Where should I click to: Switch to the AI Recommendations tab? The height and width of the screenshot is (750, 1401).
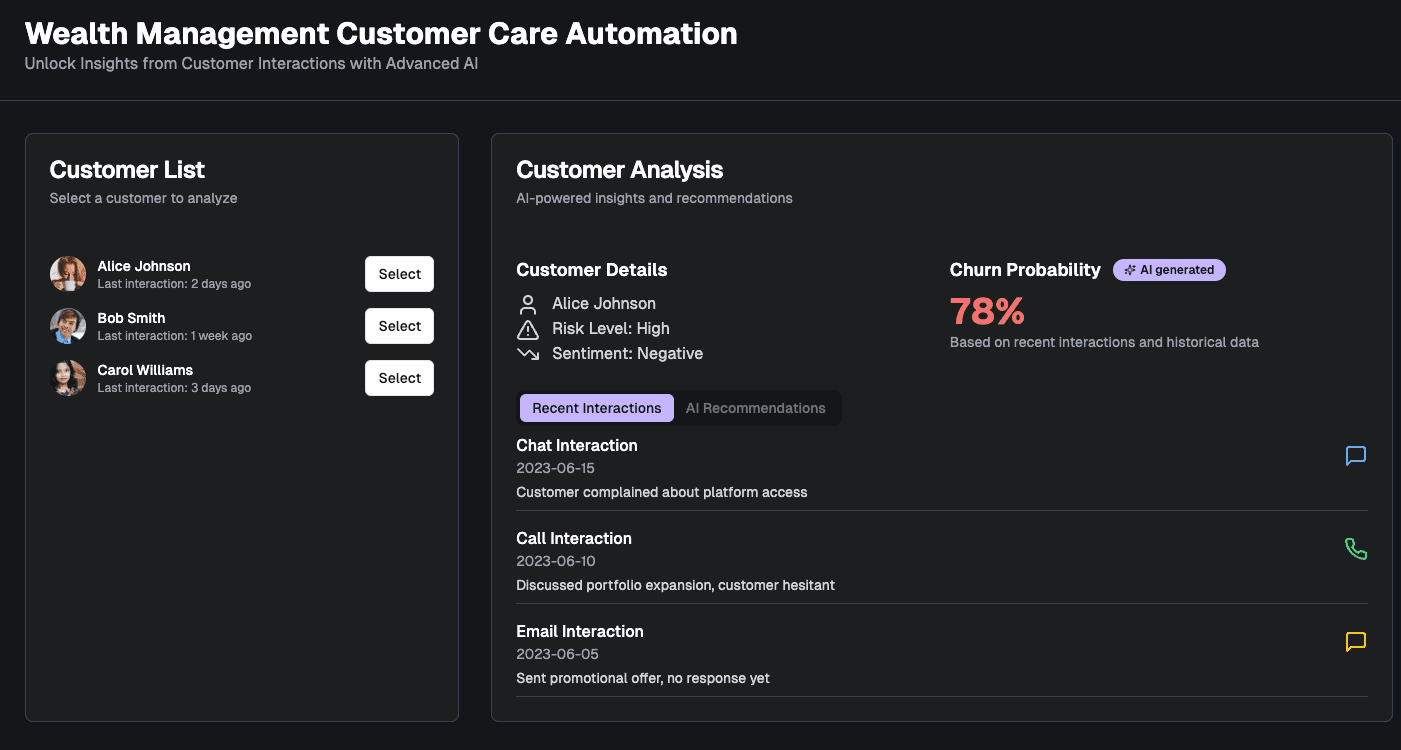(x=756, y=407)
